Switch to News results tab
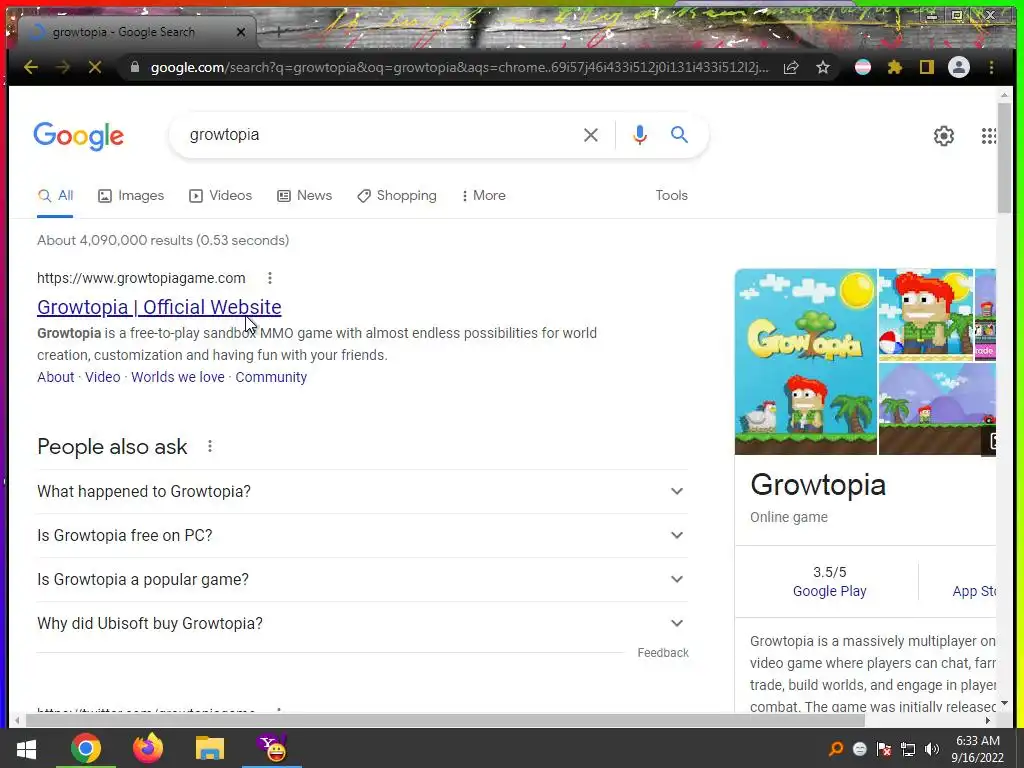Screen dimensions: 1024x768 pos(304,195)
